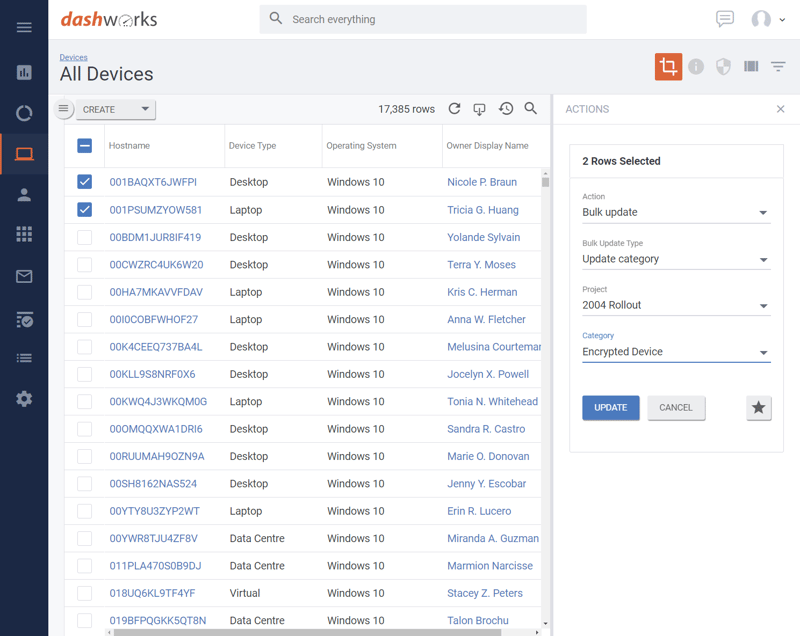
Task: Open the CREATE dropdown
Action: 116,109
